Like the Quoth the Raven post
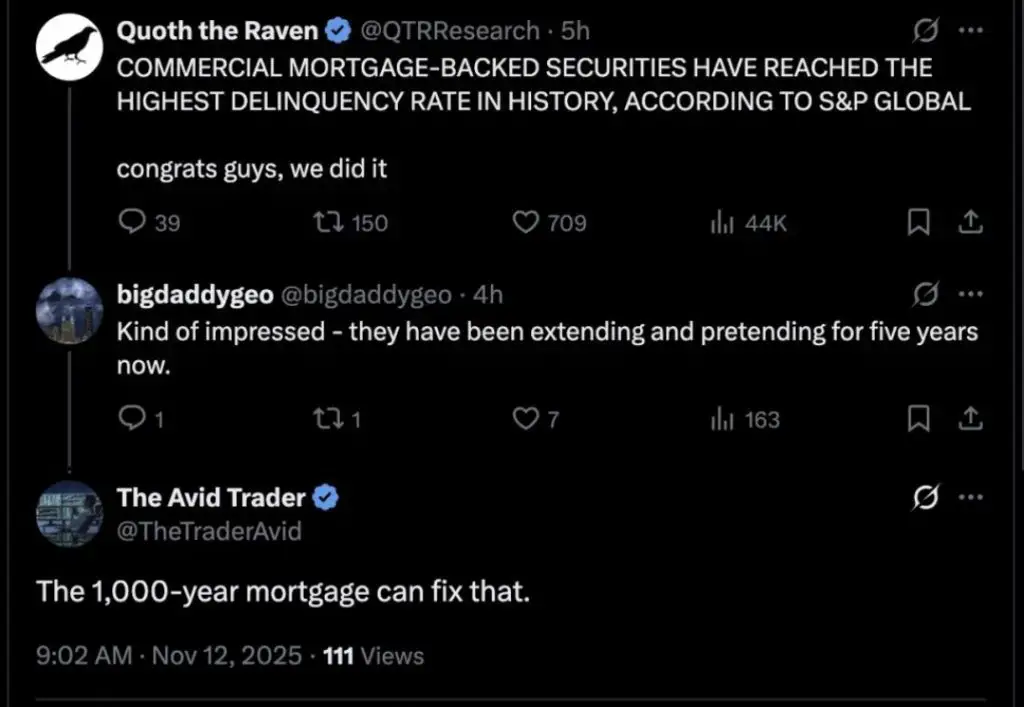This screenshot has height=707, width=1024. tap(526, 223)
